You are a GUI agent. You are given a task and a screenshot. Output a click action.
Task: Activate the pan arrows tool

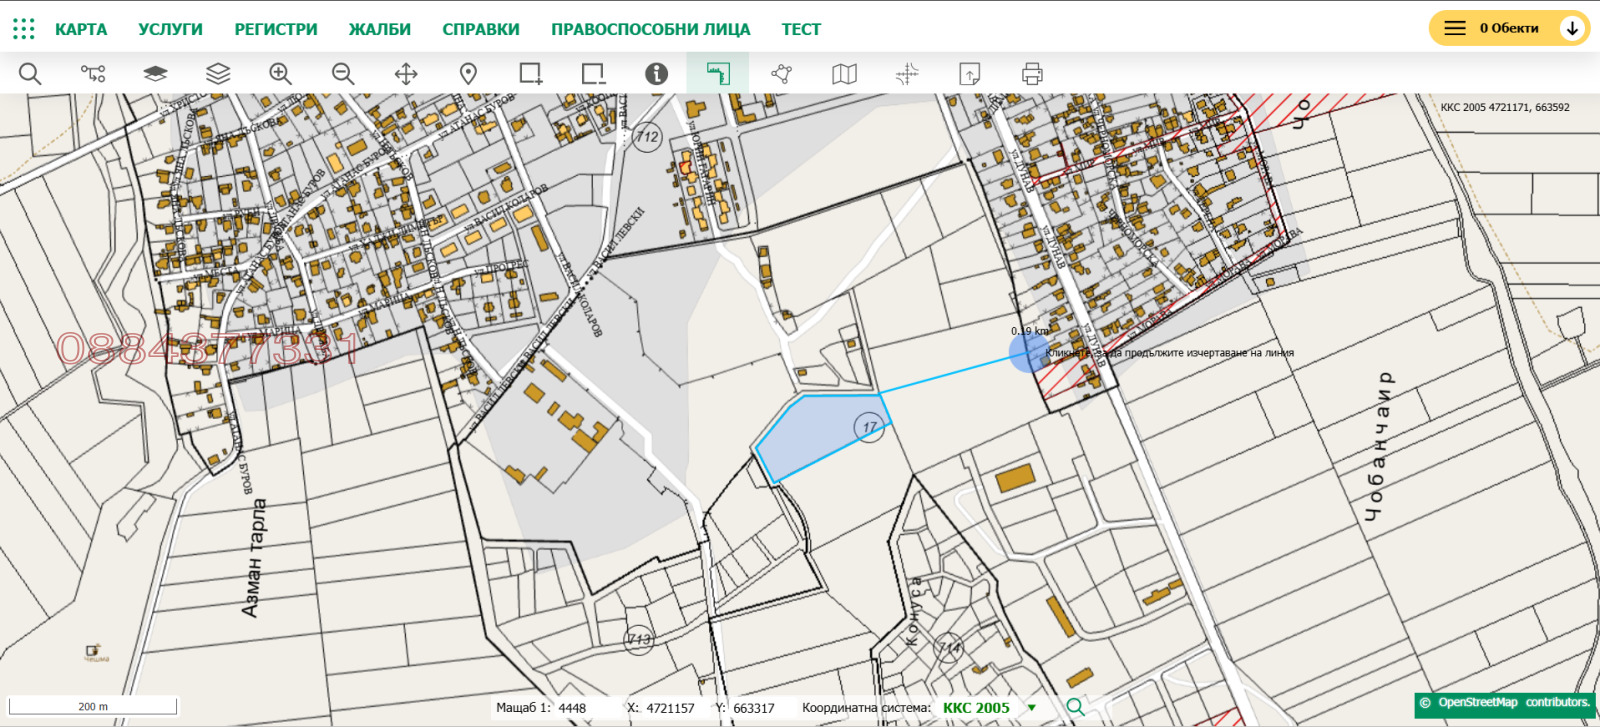406,74
